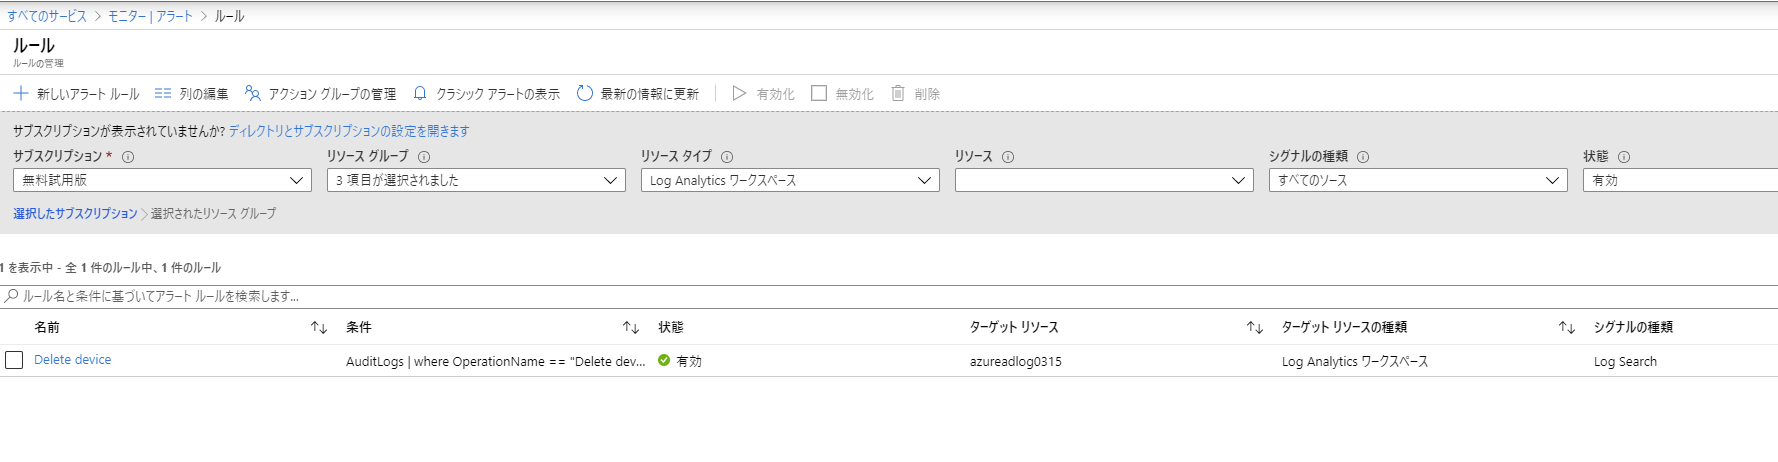The height and width of the screenshot is (462, 1778).
Task: Click the refresh circular arrow icon
Action: point(585,93)
